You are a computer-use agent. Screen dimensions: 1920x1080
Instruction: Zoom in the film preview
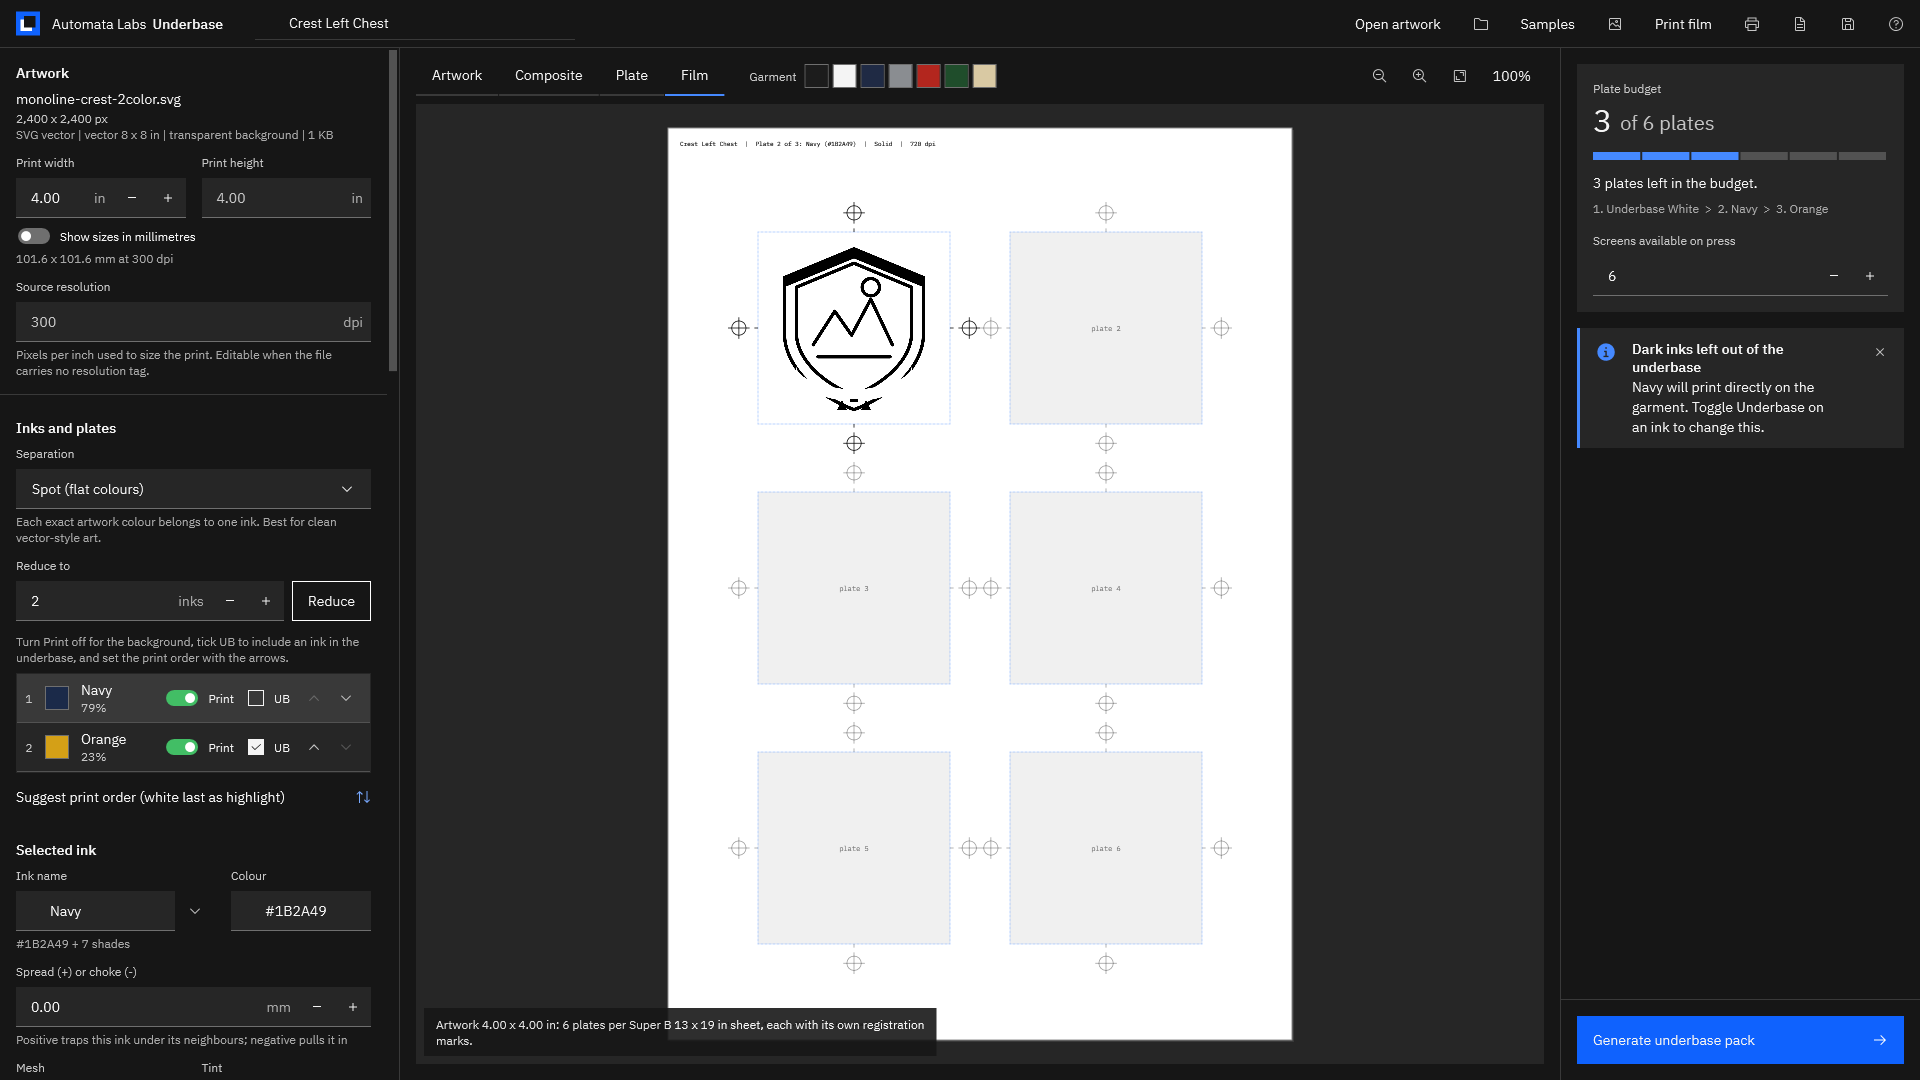point(1419,76)
